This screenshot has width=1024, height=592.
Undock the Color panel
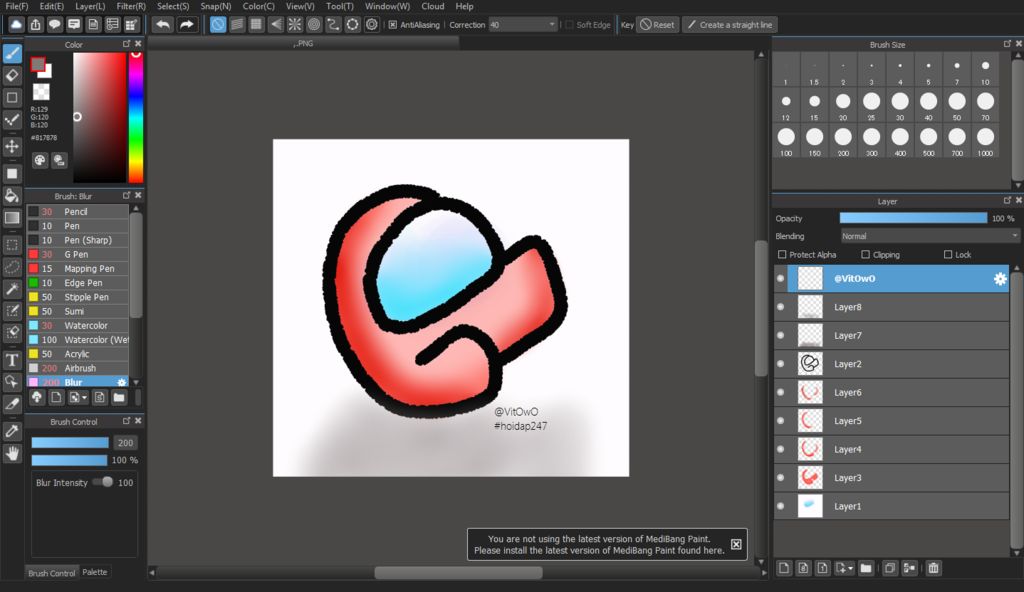[127, 44]
